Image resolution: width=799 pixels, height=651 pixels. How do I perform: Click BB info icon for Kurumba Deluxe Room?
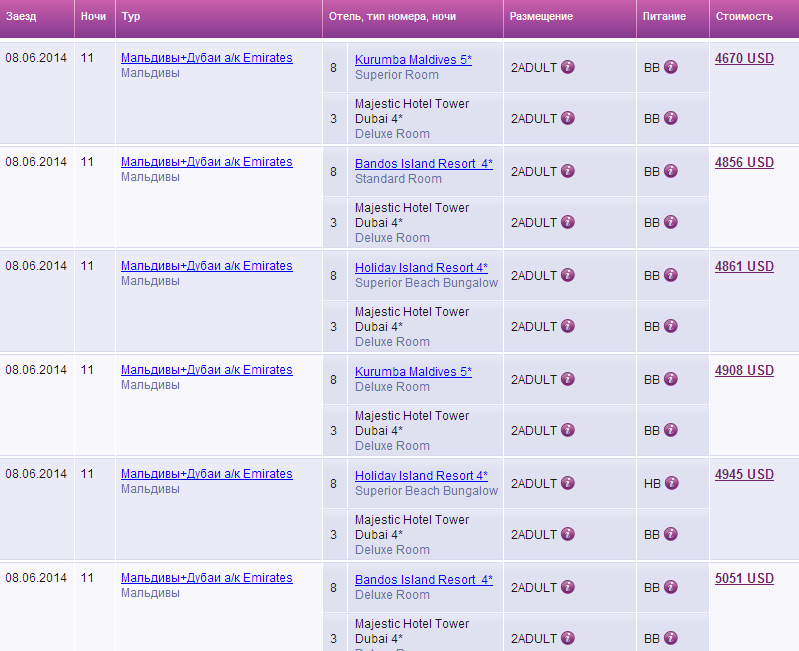[671, 379]
